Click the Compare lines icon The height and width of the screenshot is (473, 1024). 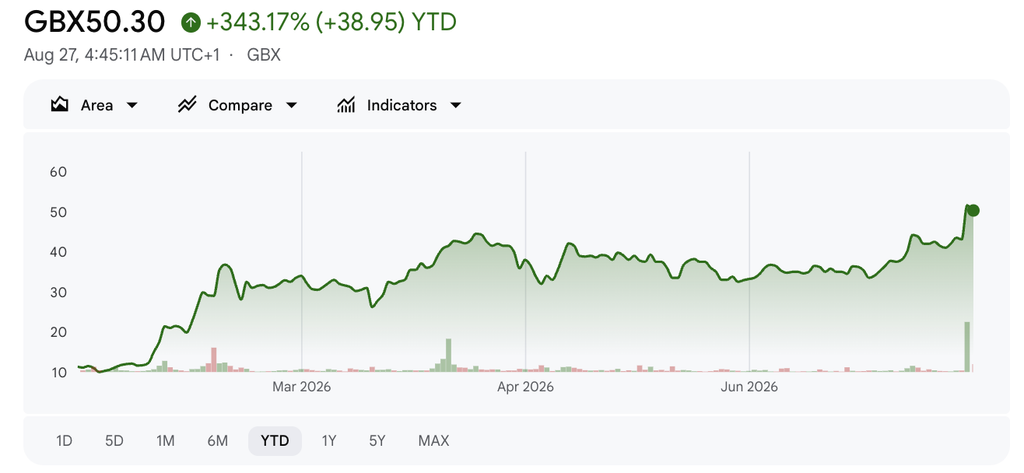(x=187, y=105)
